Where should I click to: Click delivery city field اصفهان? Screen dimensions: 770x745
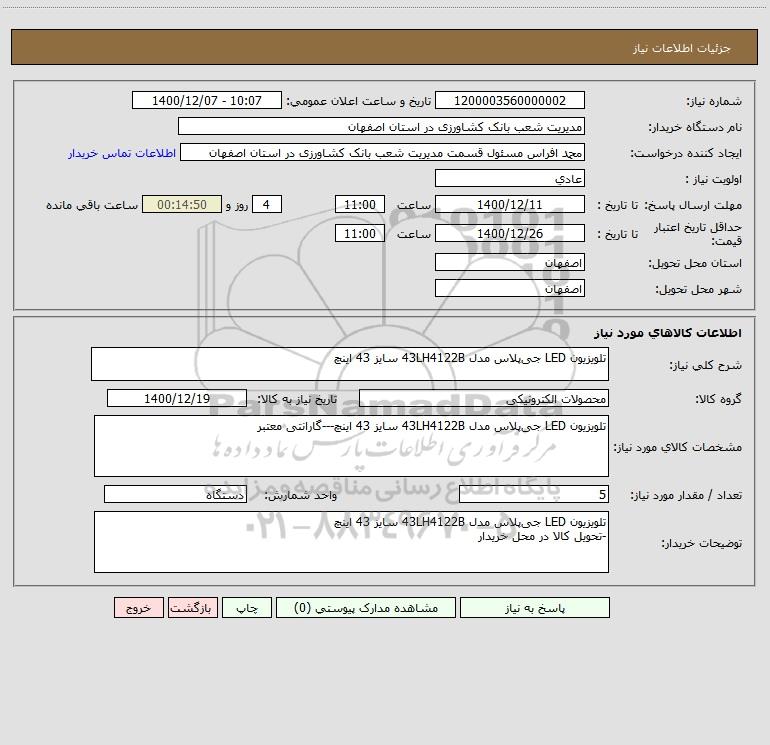510,288
